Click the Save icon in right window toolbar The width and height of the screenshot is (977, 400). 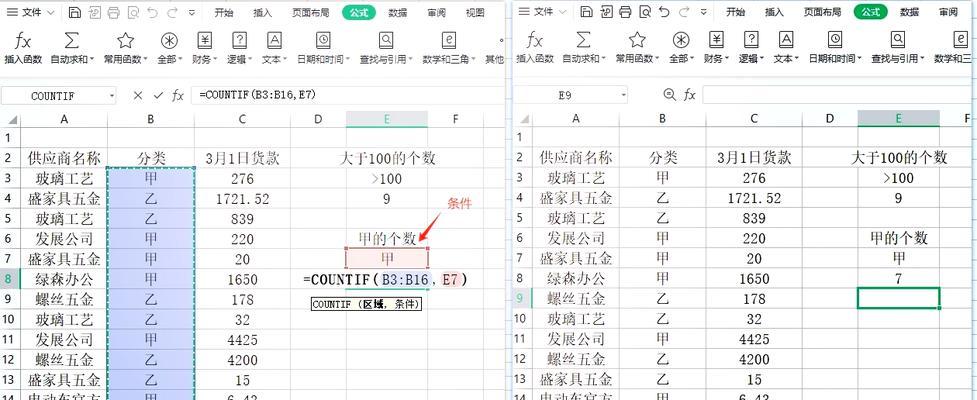[x=586, y=12]
